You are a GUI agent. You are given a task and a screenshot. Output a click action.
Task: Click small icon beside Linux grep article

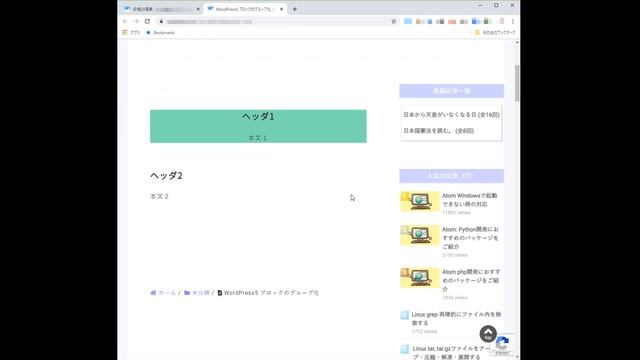coord(404,315)
